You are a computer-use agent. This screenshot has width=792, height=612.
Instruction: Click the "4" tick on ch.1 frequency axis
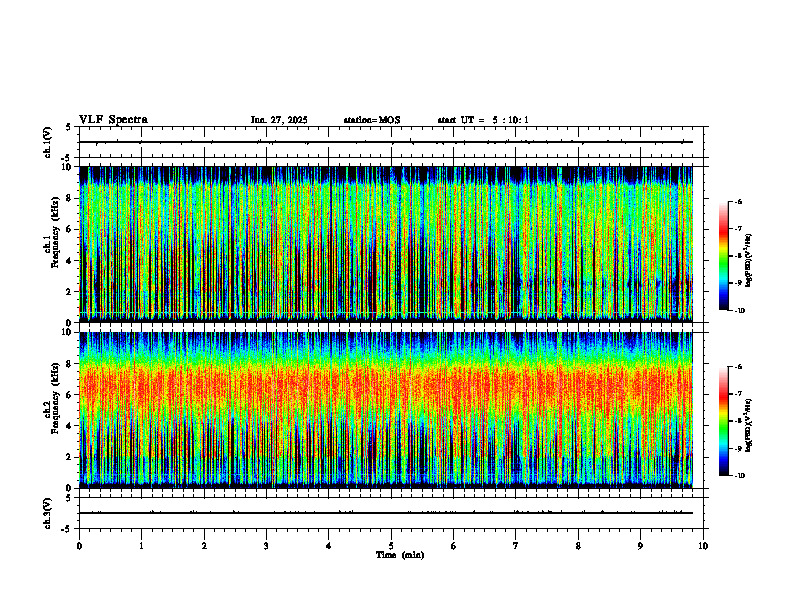coord(70,261)
